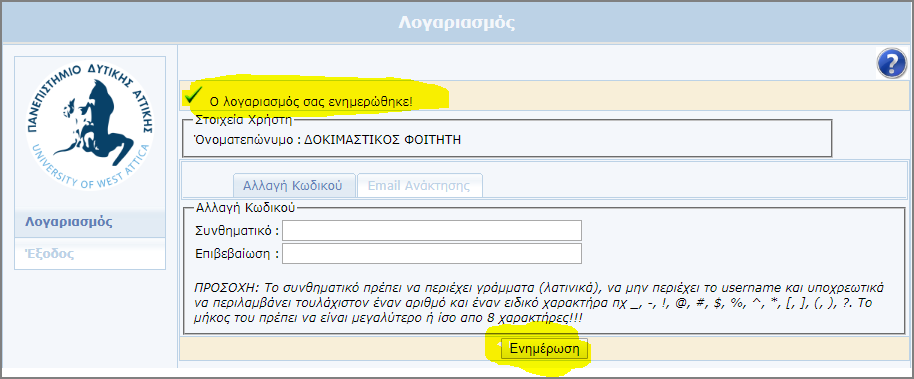The width and height of the screenshot is (914, 379).
Task: Click the 'Ο λογαριασμός σας ενημερώθηκε!' message
Action: 311,101
